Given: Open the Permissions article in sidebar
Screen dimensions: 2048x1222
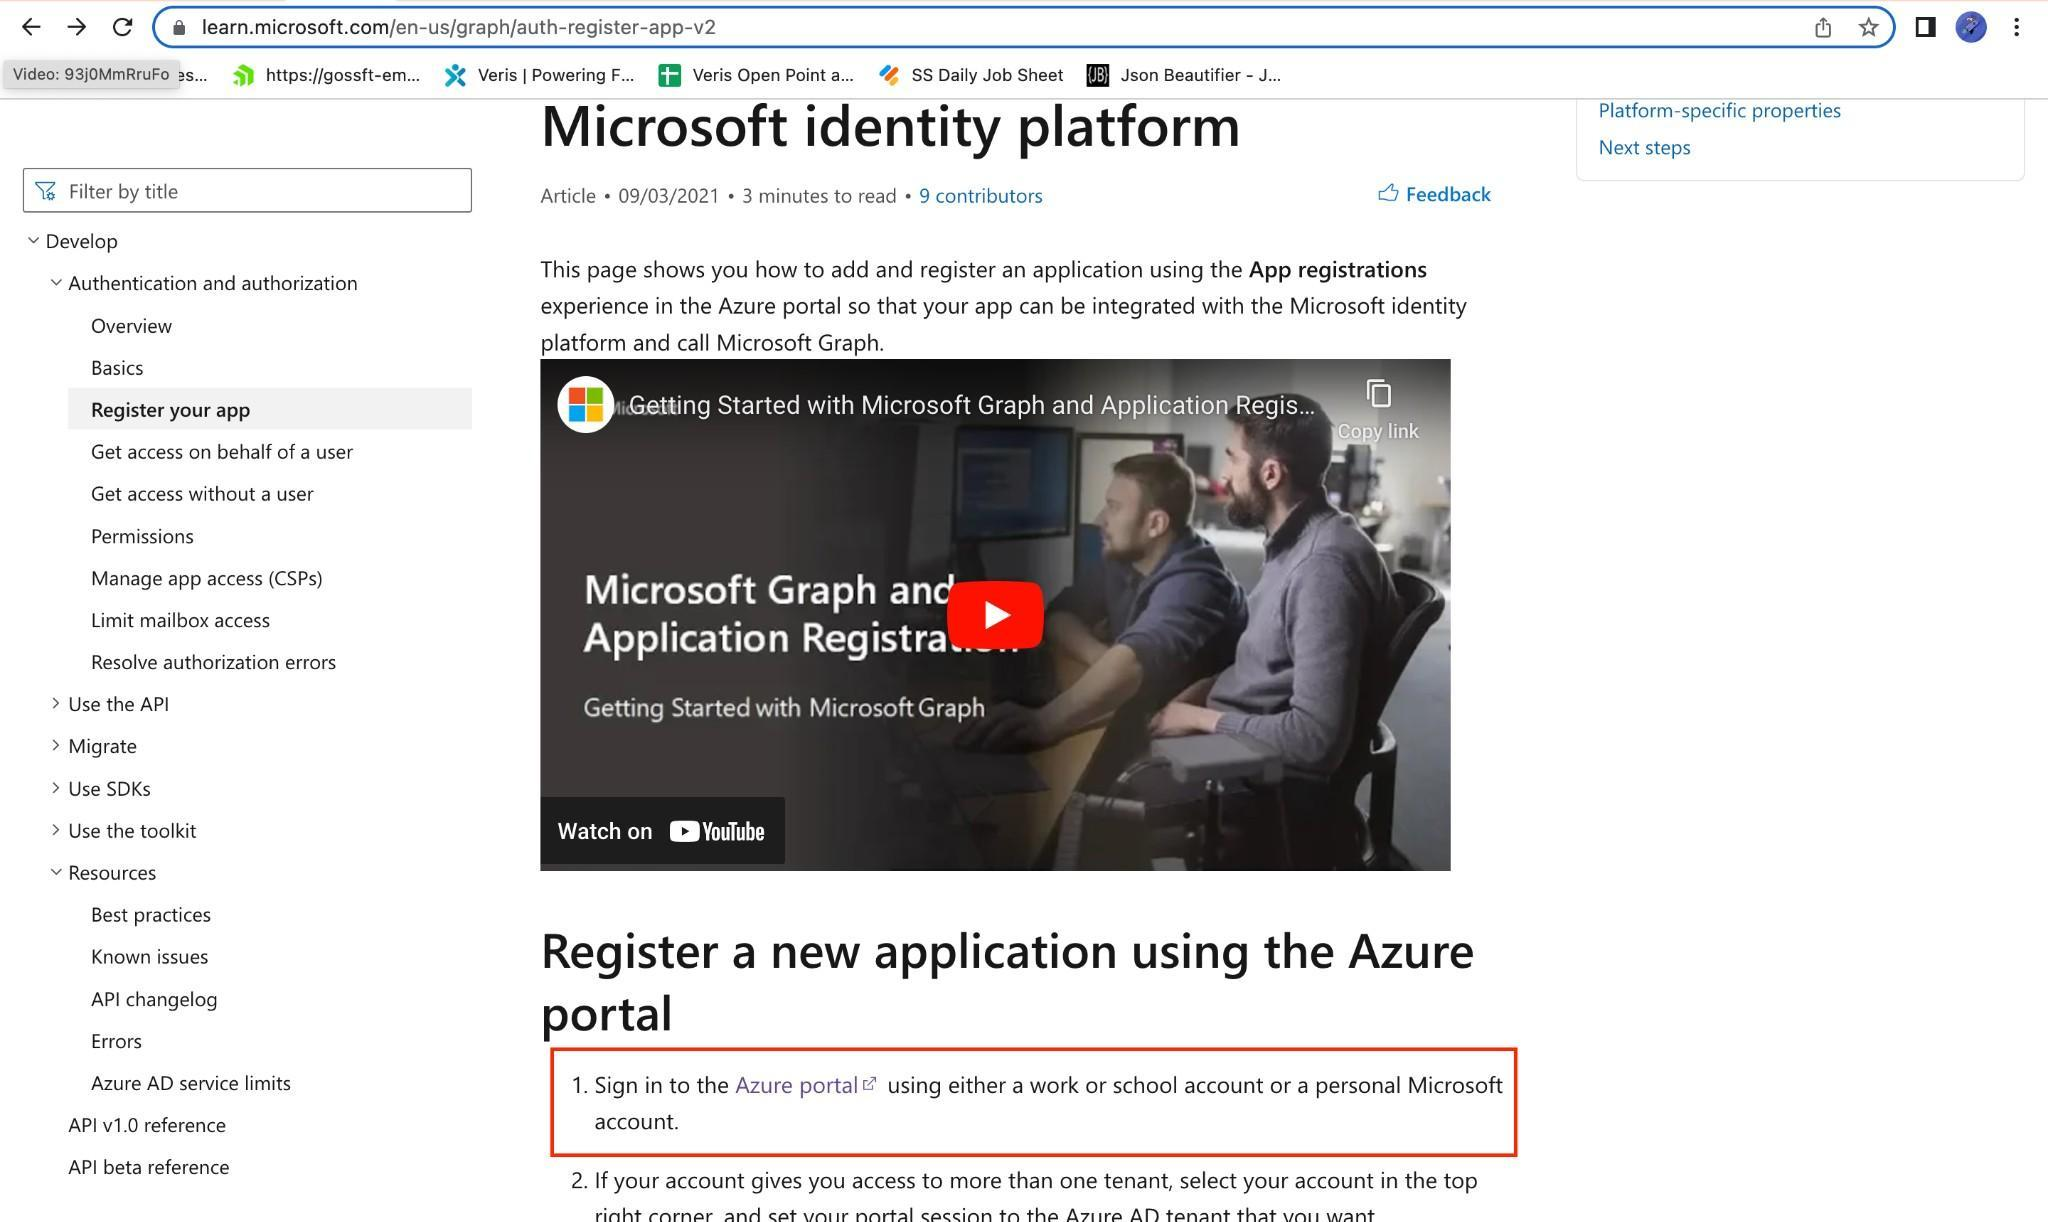Looking at the screenshot, I should coord(142,536).
